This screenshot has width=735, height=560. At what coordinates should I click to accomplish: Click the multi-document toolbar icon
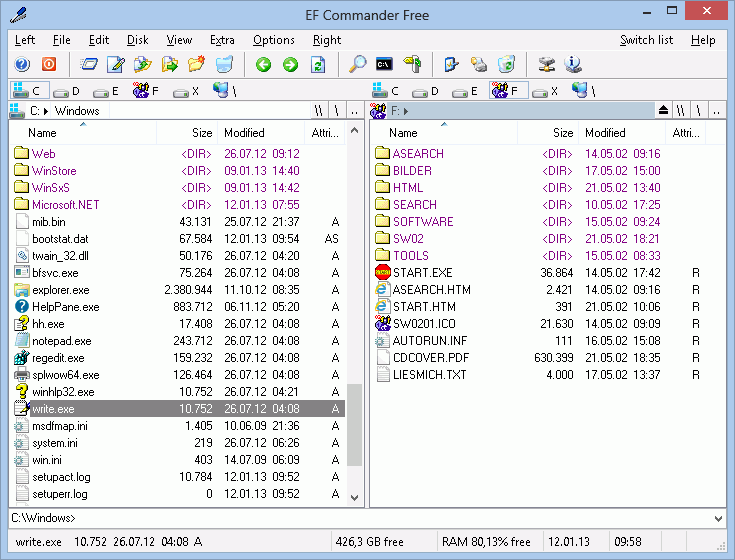(479, 64)
